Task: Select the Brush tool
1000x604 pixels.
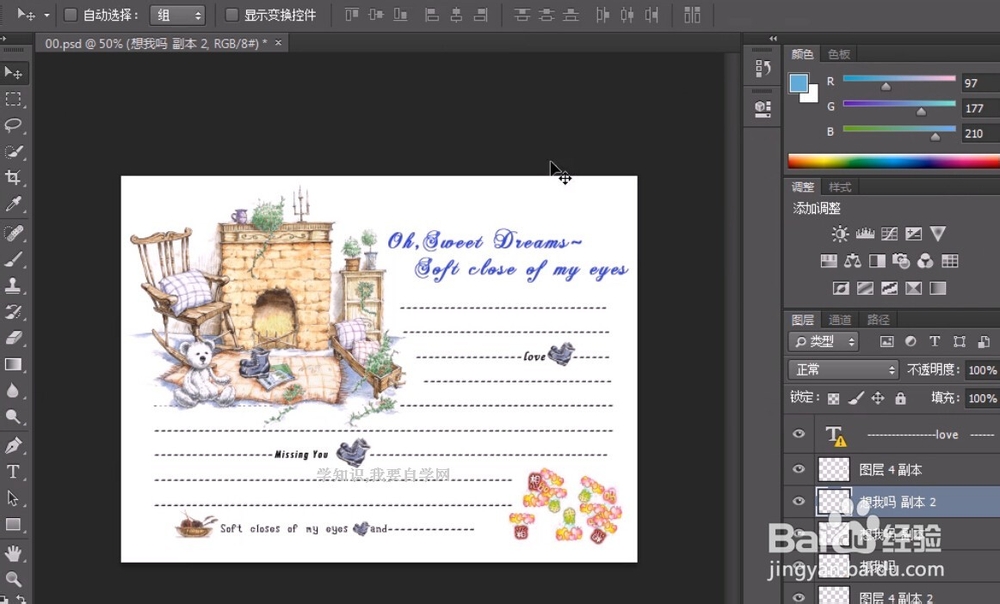Action: 13,259
